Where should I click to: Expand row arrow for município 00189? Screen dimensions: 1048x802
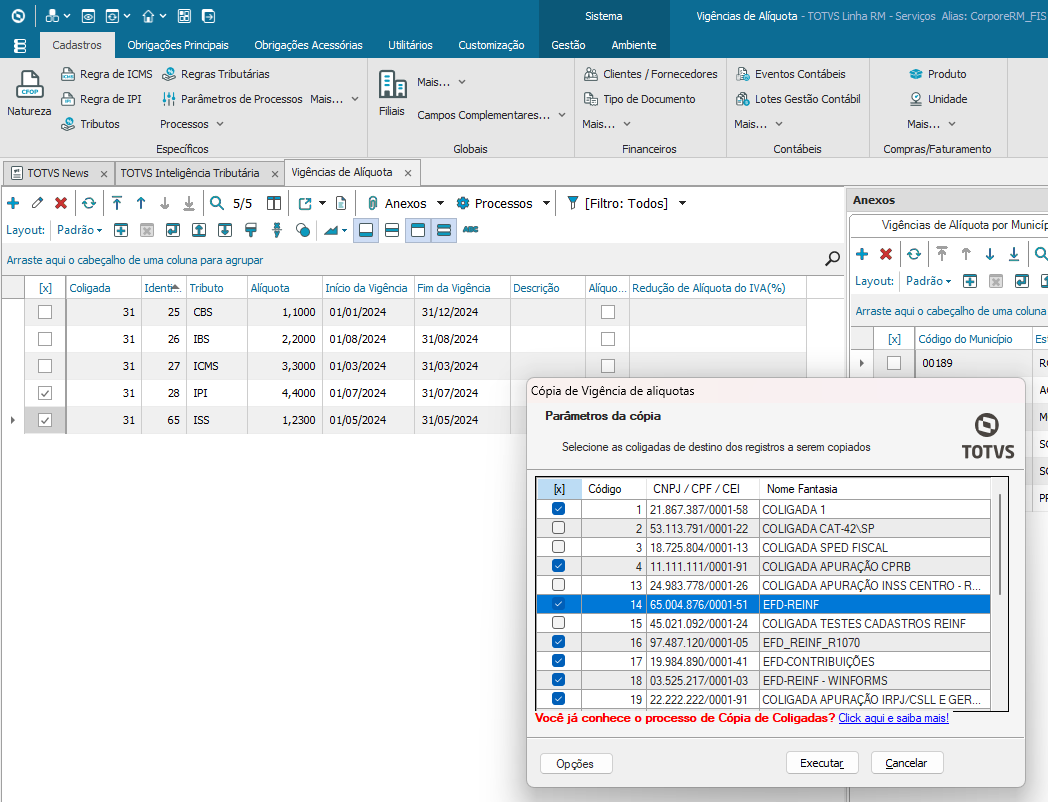[862, 363]
